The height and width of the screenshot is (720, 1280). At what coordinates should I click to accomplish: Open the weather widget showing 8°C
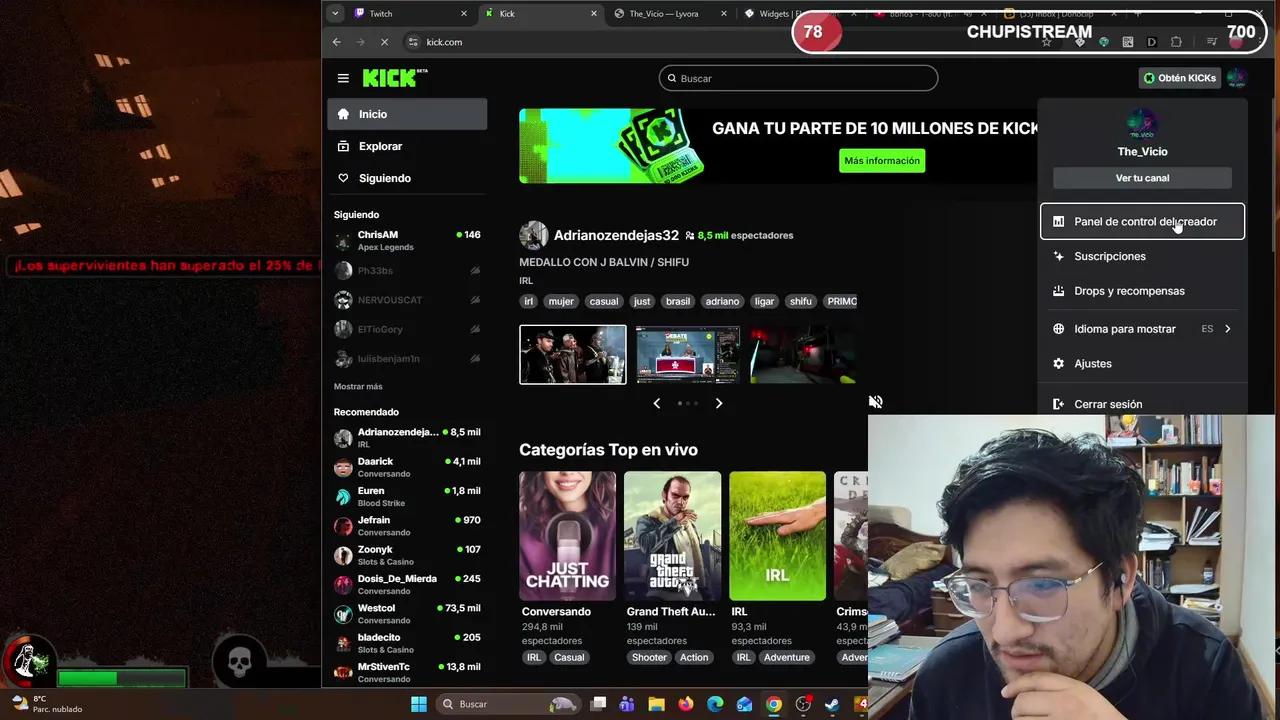tap(46, 704)
